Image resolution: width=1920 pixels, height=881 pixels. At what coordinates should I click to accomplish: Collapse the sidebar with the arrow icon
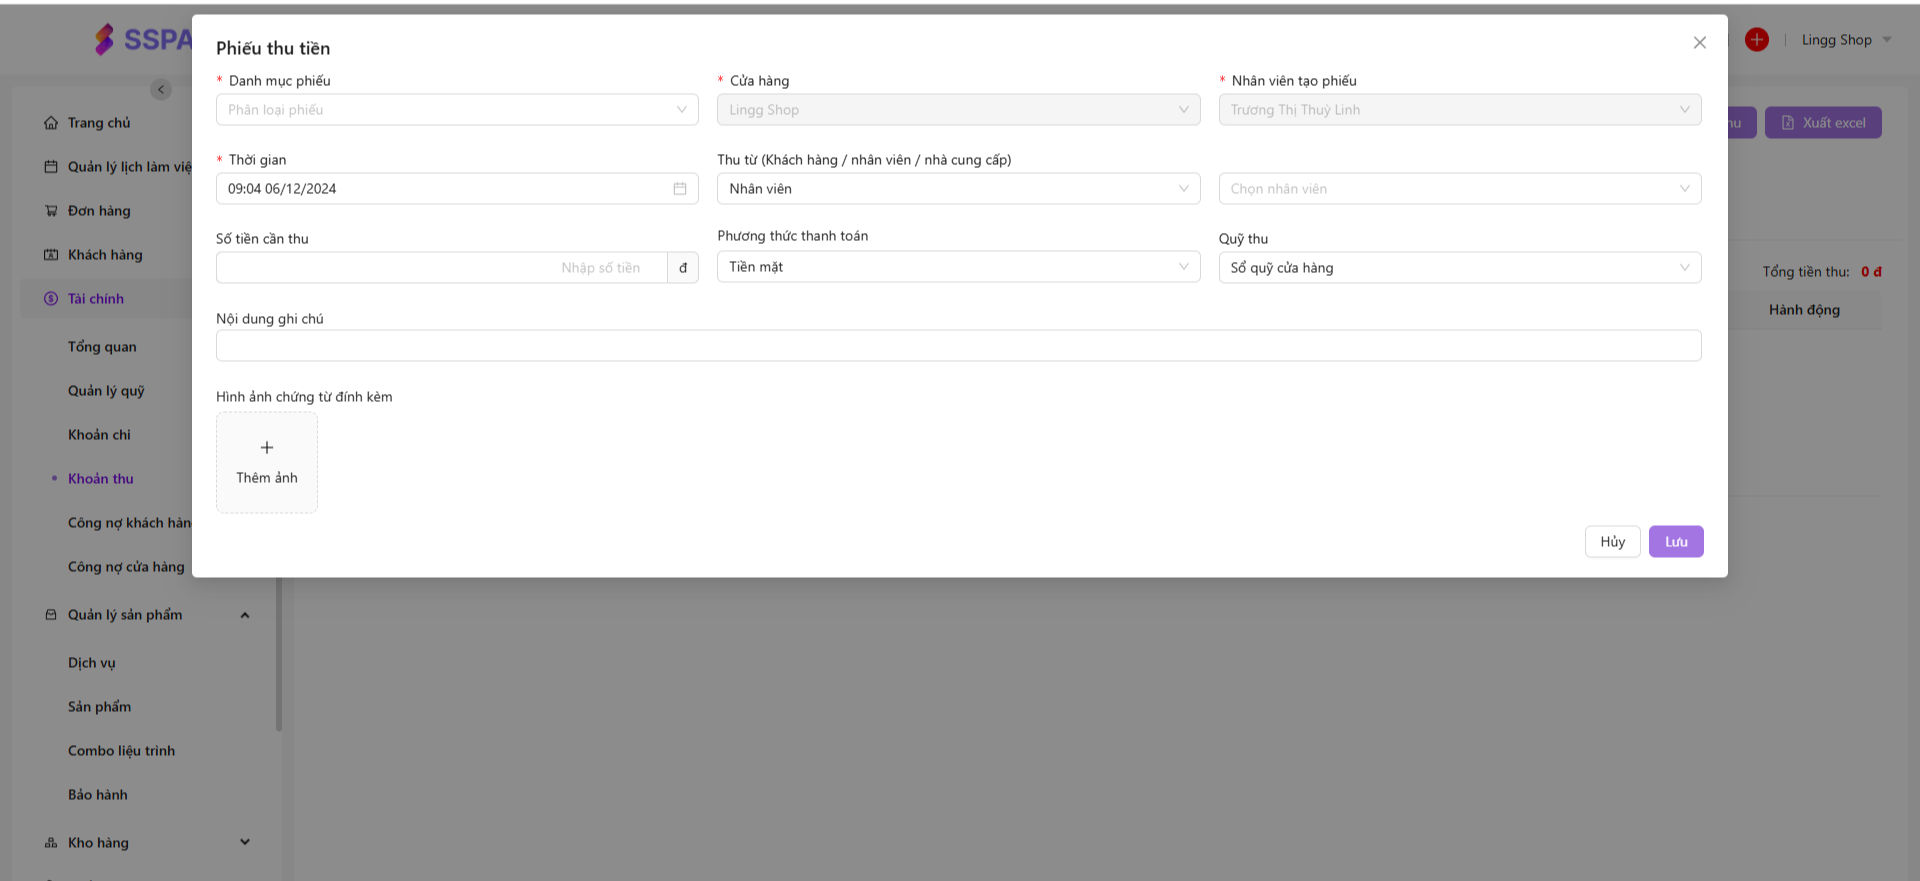click(161, 90)
